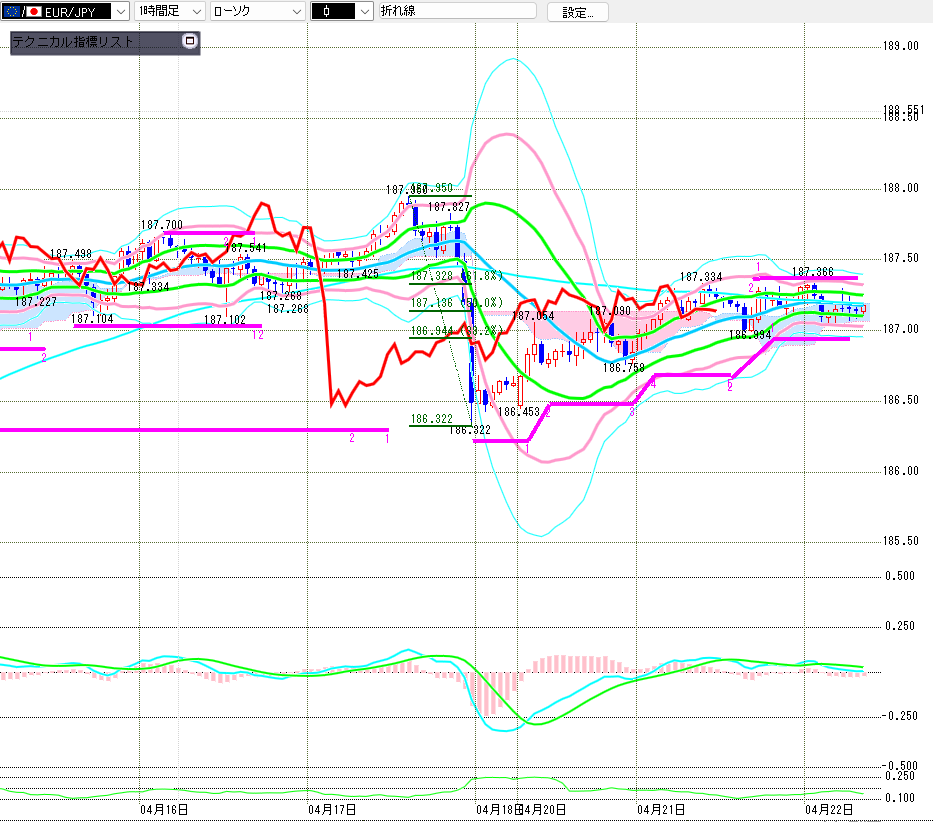Expand the candle color dropdown arrow
This screenshot has width=933, height=822.
364,12
